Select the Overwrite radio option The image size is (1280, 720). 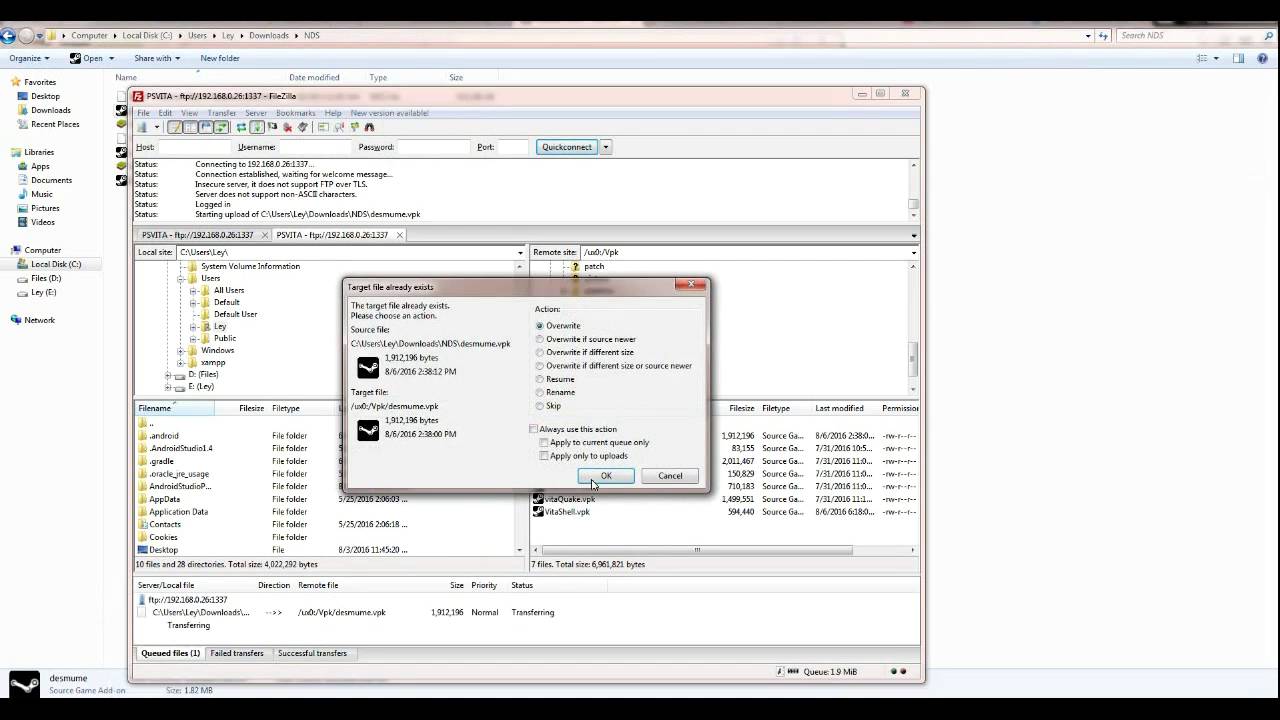[540, 326]
